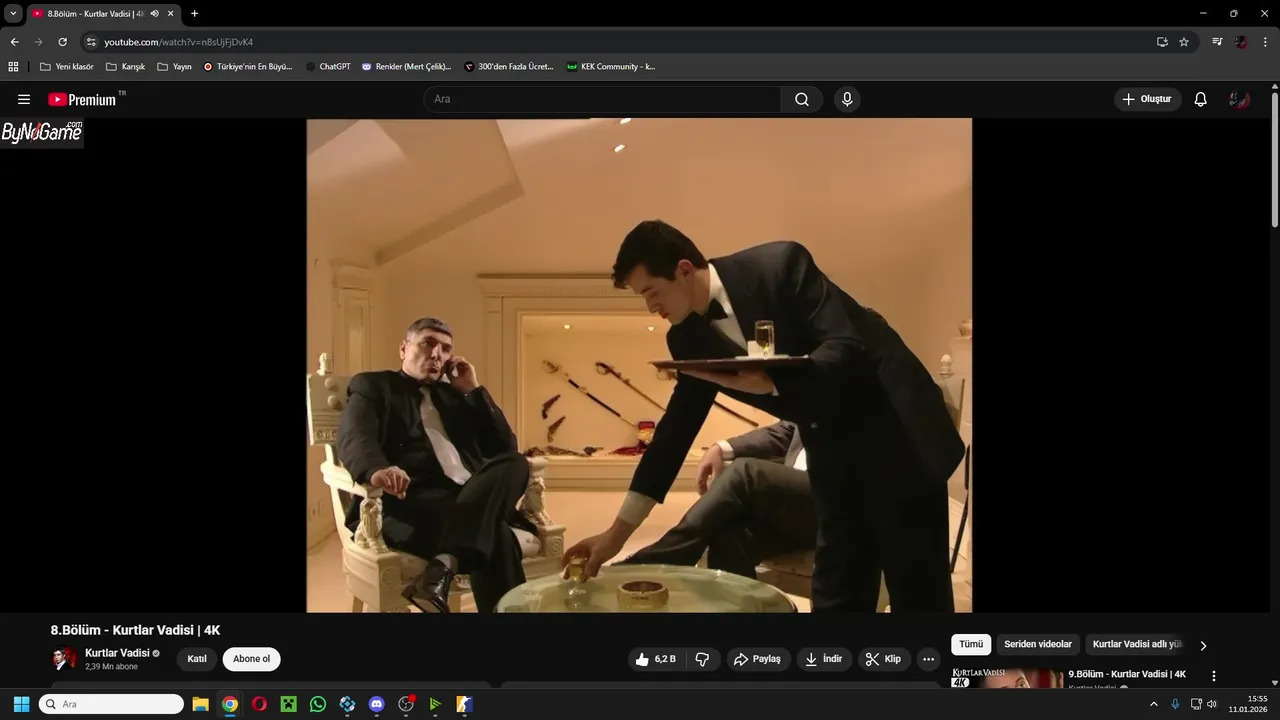
Task: Click the YouTube search magnifier button
Action: tap(802, 99)
